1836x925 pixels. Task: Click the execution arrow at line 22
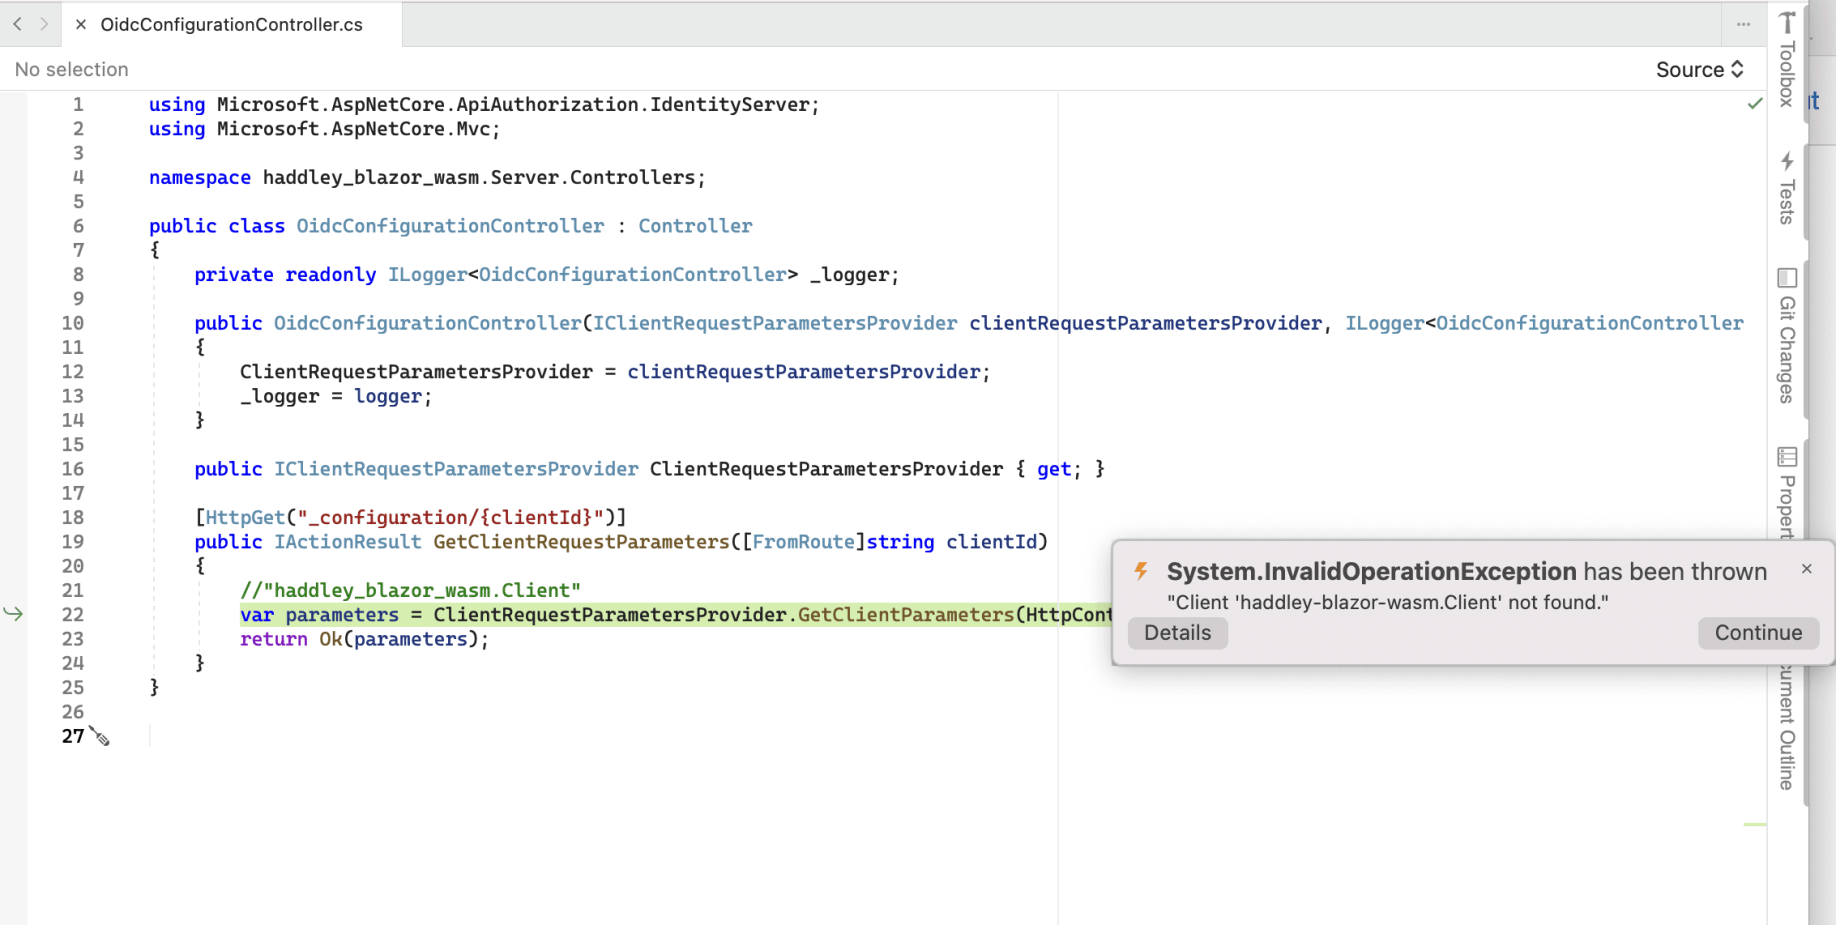coord(13,614)
